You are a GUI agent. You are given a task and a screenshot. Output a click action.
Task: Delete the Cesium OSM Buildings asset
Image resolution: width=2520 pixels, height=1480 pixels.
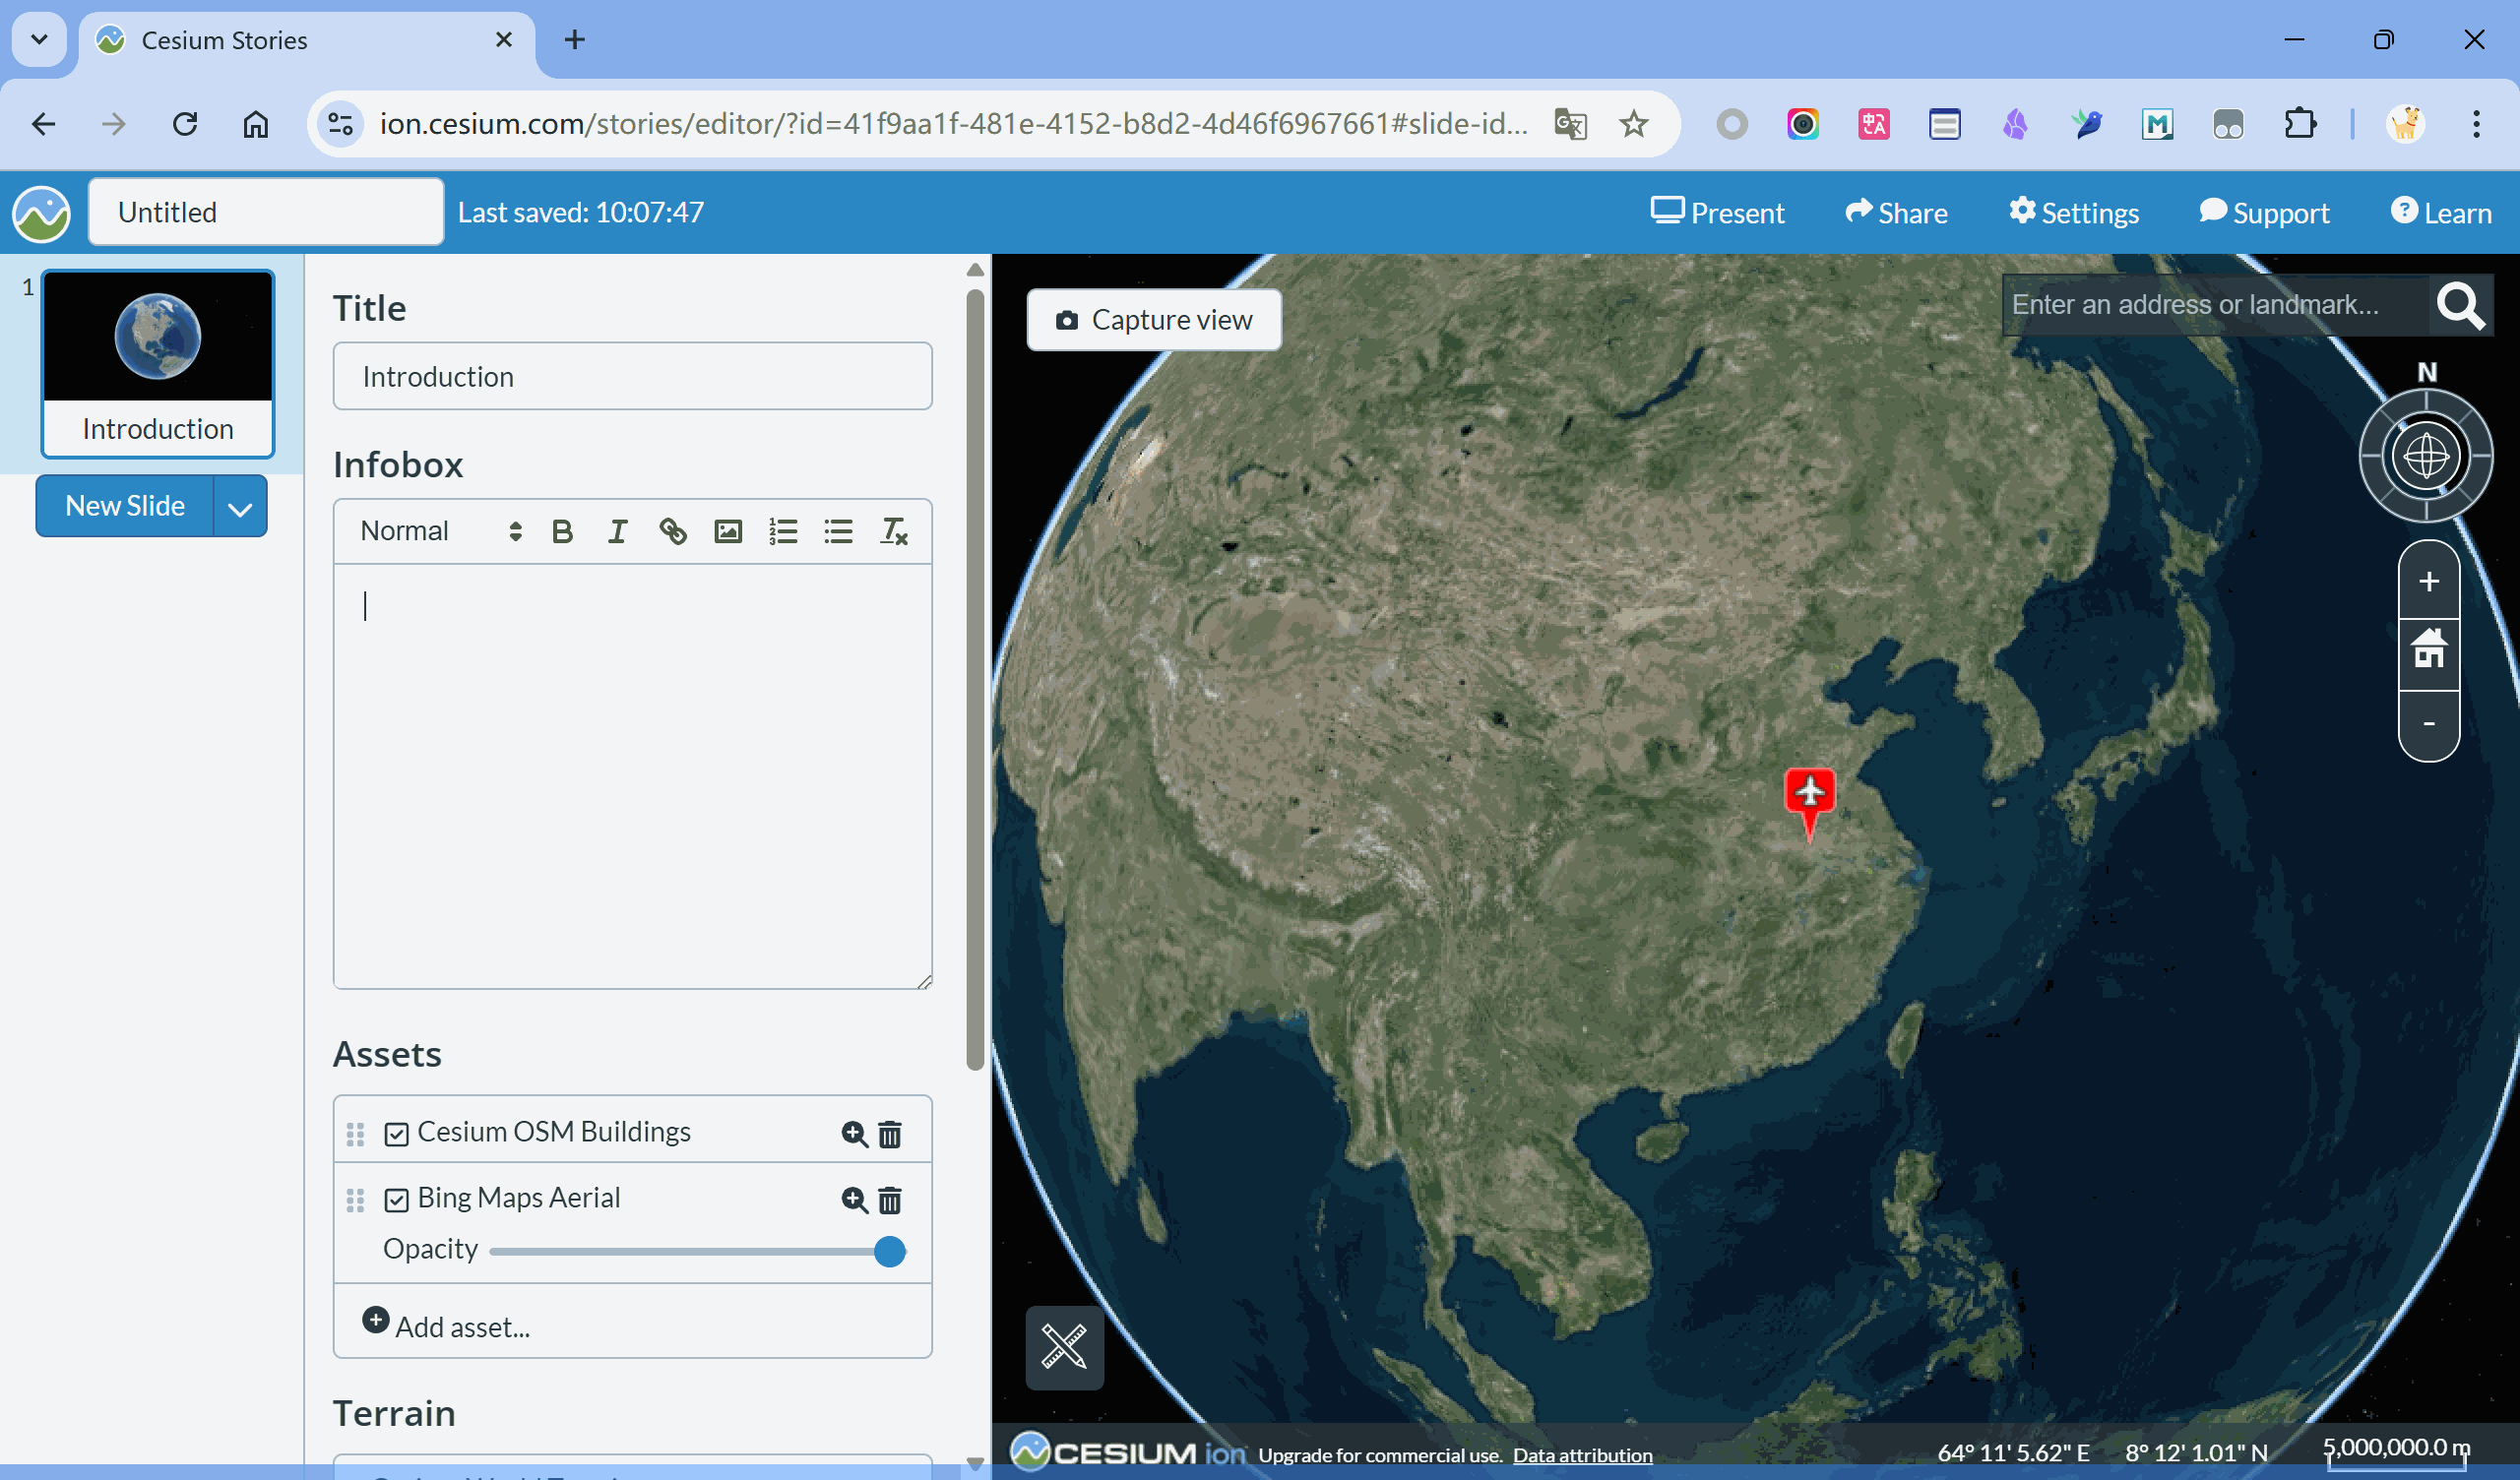coord(889,1134)
